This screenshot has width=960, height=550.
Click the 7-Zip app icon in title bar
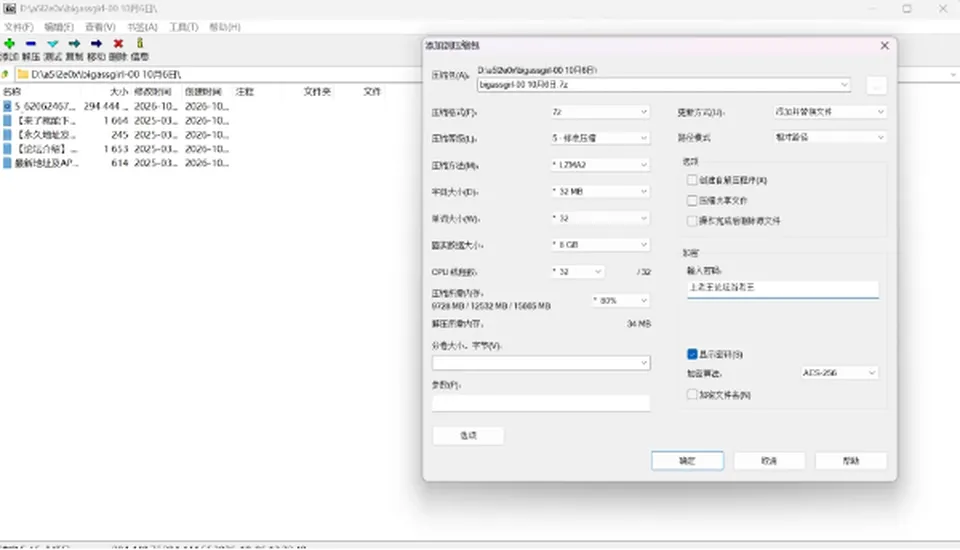coord(9,9)
